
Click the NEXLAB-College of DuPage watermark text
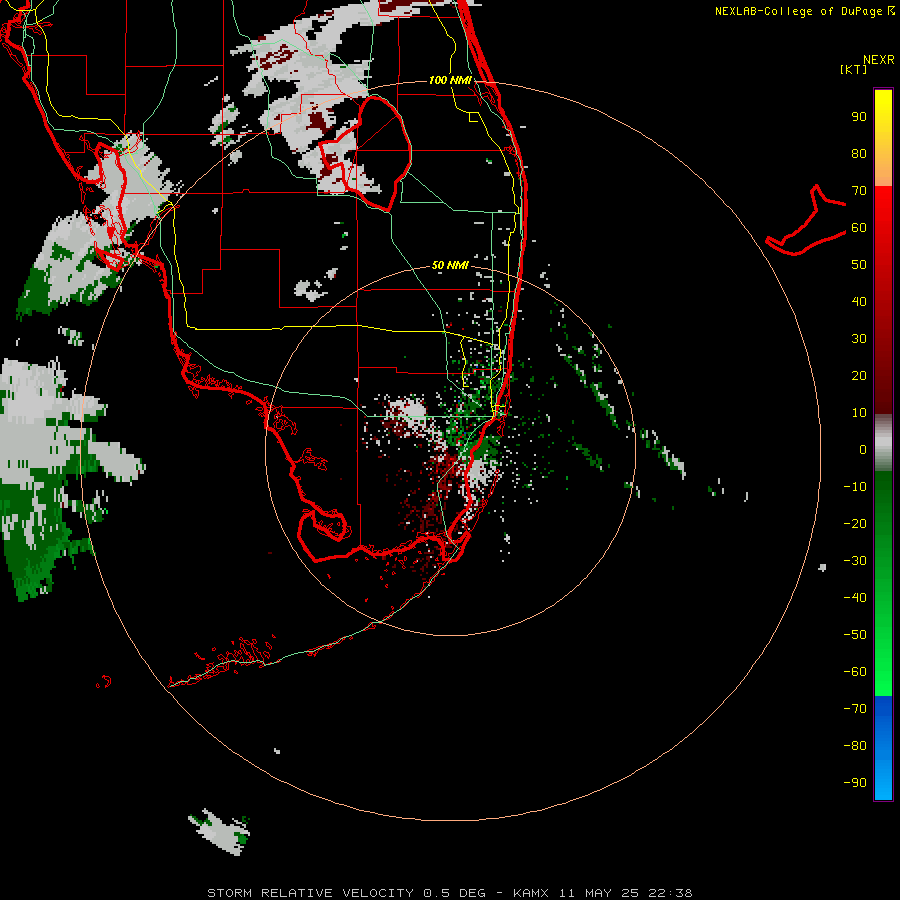[x=804, y=11]
